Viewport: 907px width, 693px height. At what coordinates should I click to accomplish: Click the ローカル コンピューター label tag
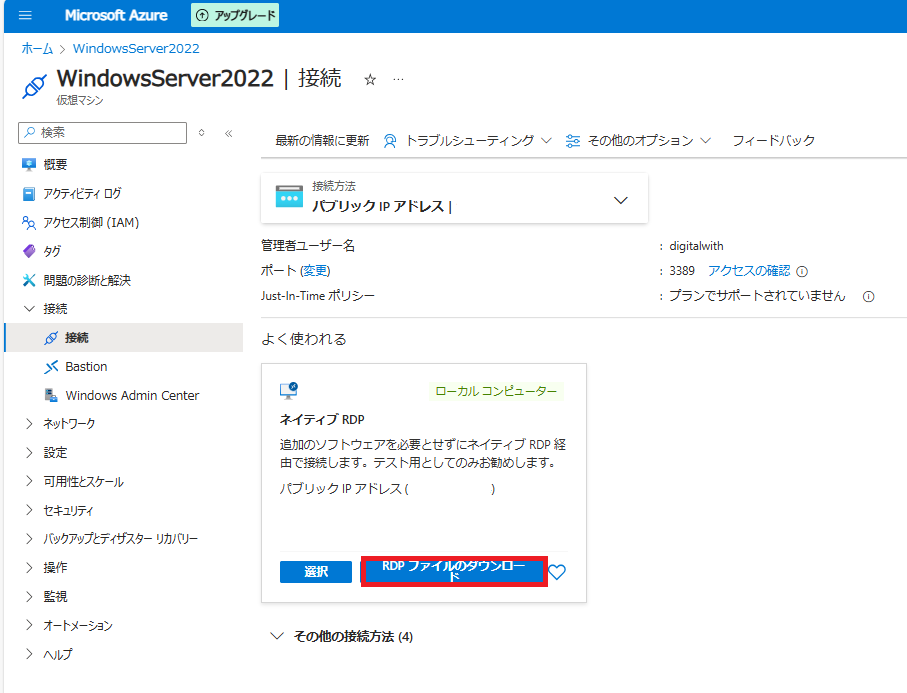point(496,392)
